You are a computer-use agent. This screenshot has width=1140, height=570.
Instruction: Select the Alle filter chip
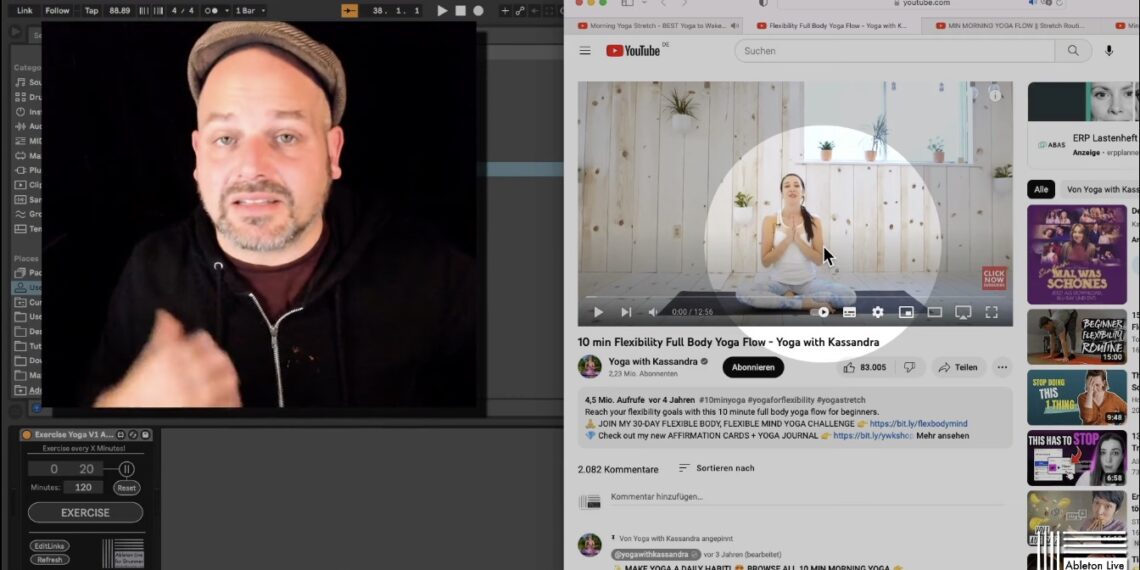(x=1041, y=189)
